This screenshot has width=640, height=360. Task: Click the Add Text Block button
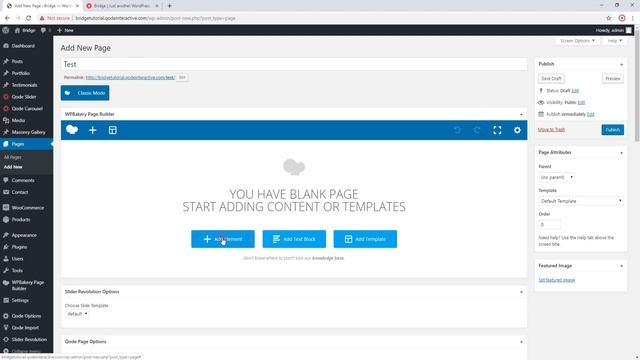(294, 239)
